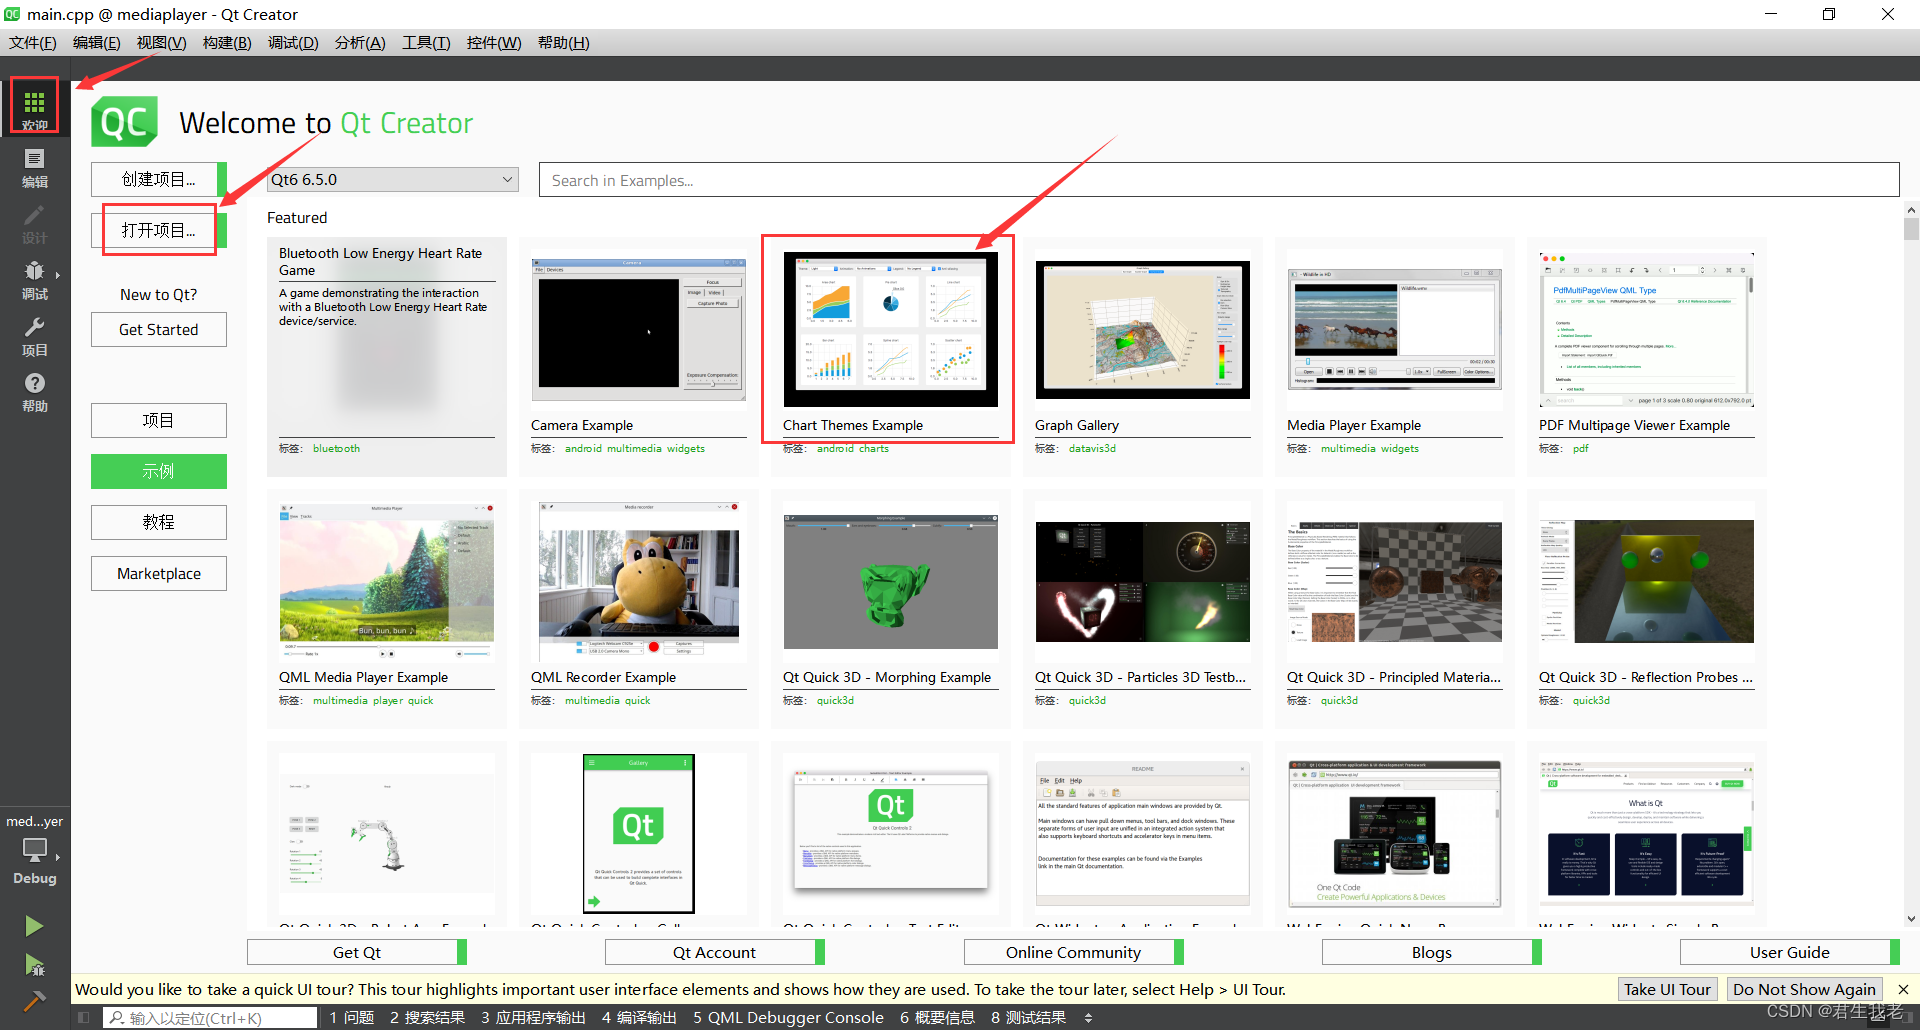Focus the locator 输入以定位 field
1920x1030 pixels.
coord(210,1018)
